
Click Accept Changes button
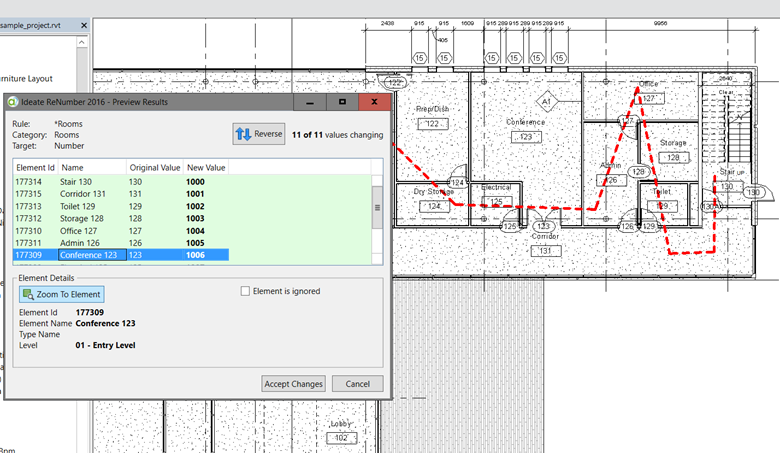point(293,384)
